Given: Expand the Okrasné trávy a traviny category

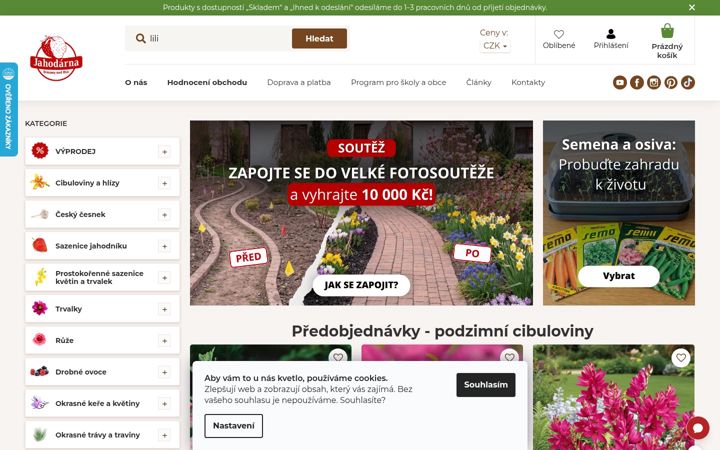Looking at the screenshot, I should pyautogui.click(x=164, y=435).
